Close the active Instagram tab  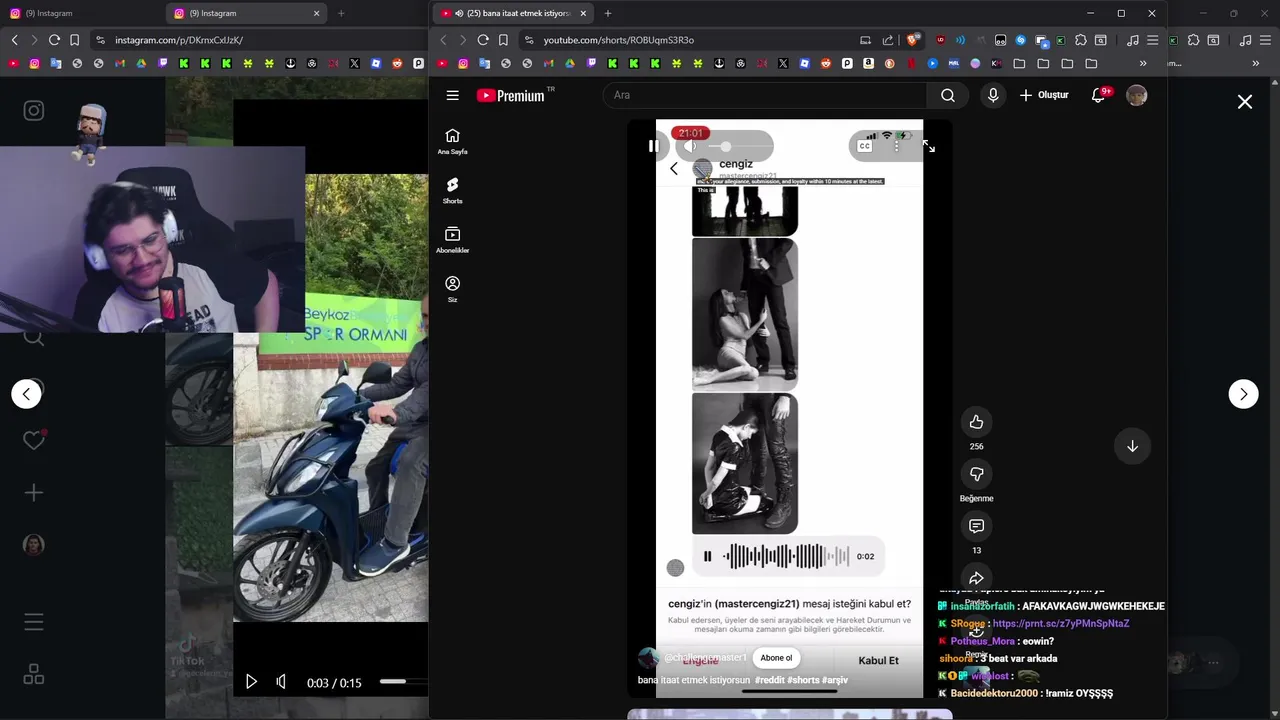pyautogui.click(x=317, y=13)
